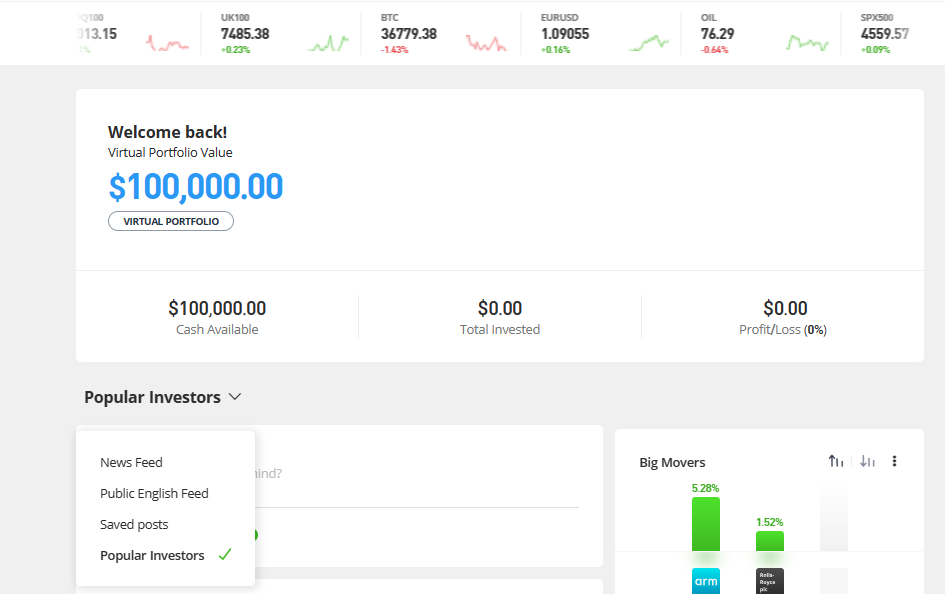
Task: View the EURUSD mini price chart
Action: click(x=648, y=43)
